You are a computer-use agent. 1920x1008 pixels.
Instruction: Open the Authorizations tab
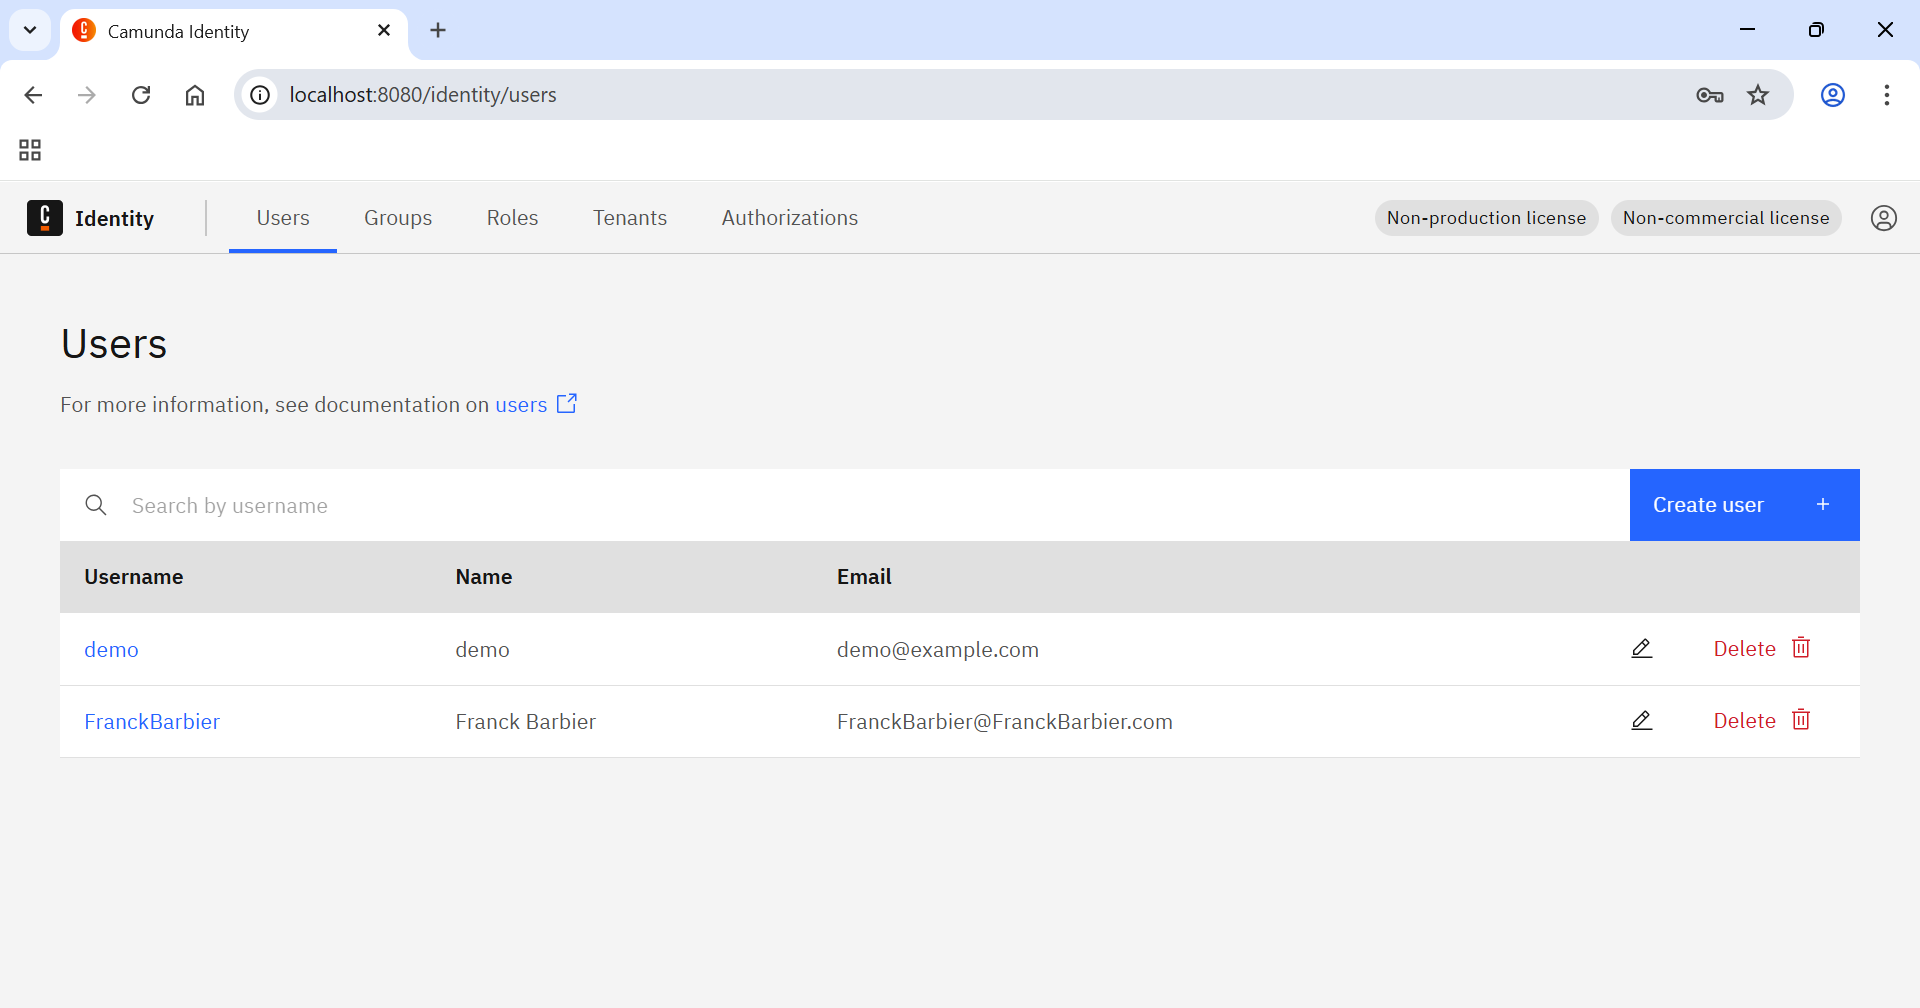click(790, 218)
